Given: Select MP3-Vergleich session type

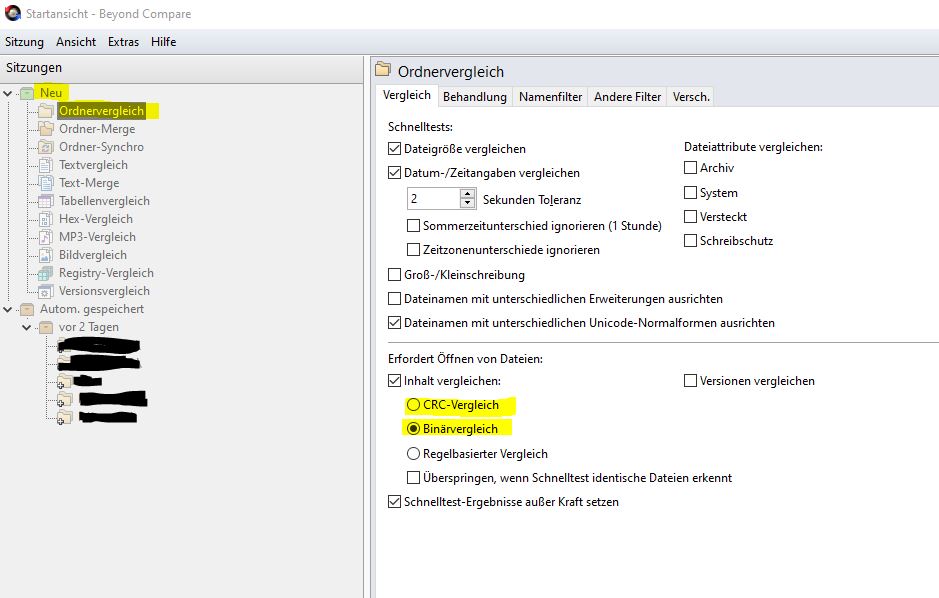Looking at the screenshot, I should pos(97,237).
